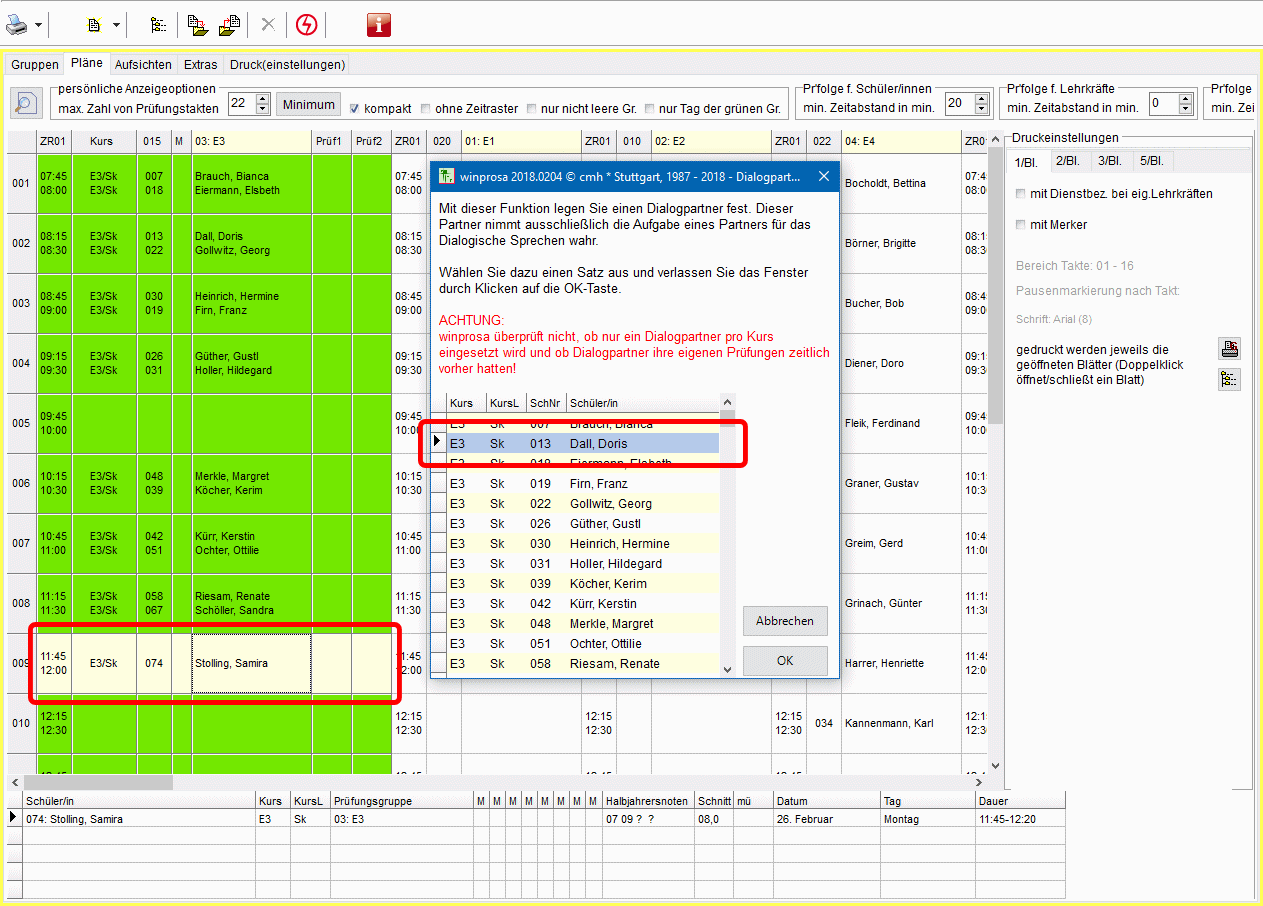Click the red lightning bolt icon
Screen dimensions: 1263x906
(x=306, y=25)
